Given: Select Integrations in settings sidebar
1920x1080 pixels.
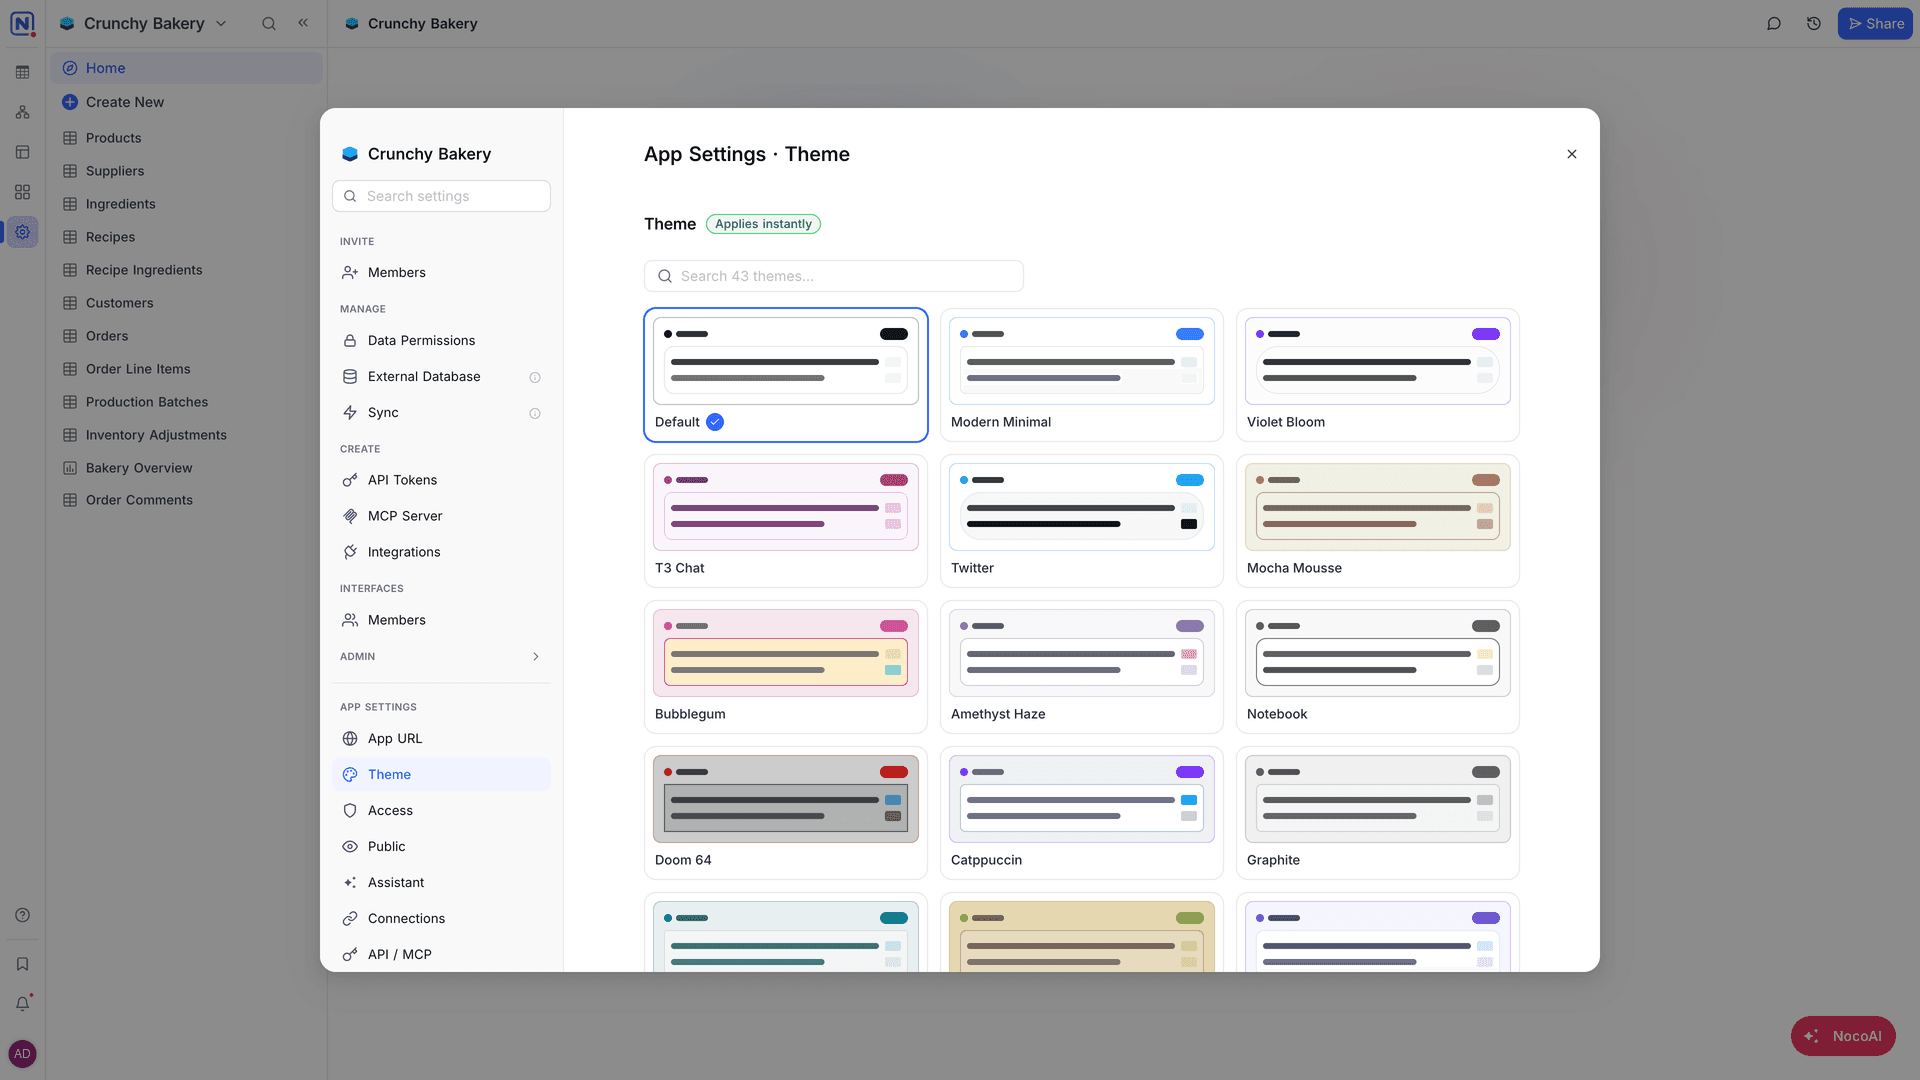Looking at the screenshot, I should pyautogui.click(x=441, y=552).
